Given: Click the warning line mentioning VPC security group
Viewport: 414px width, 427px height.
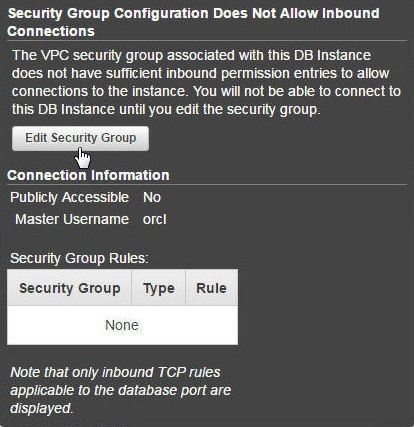Looking at the screenshot, I should [191, 55].
